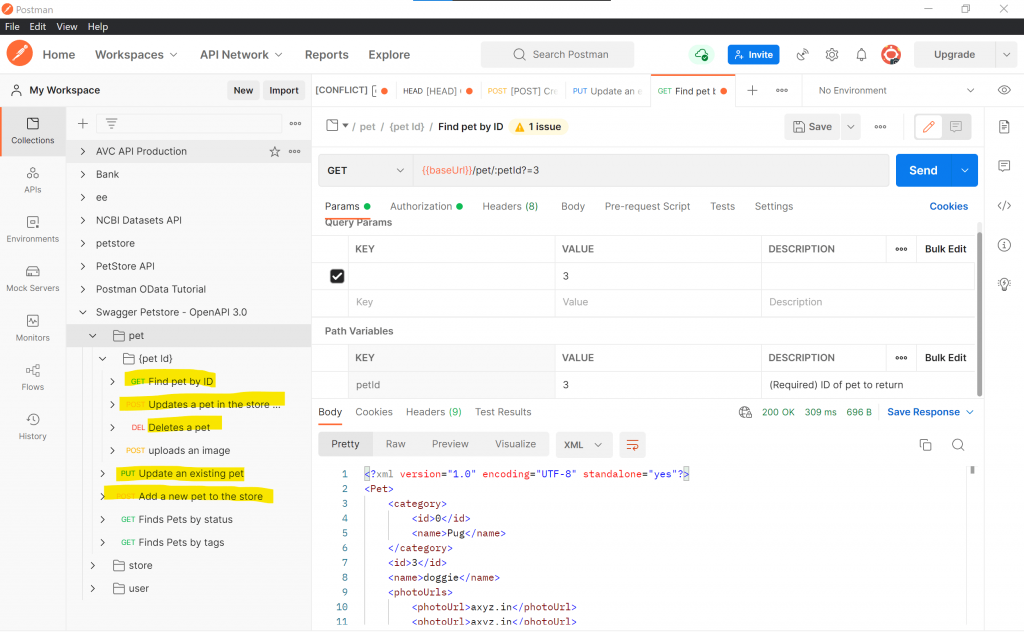Uncheck the query param with value 3

(337, 276)
